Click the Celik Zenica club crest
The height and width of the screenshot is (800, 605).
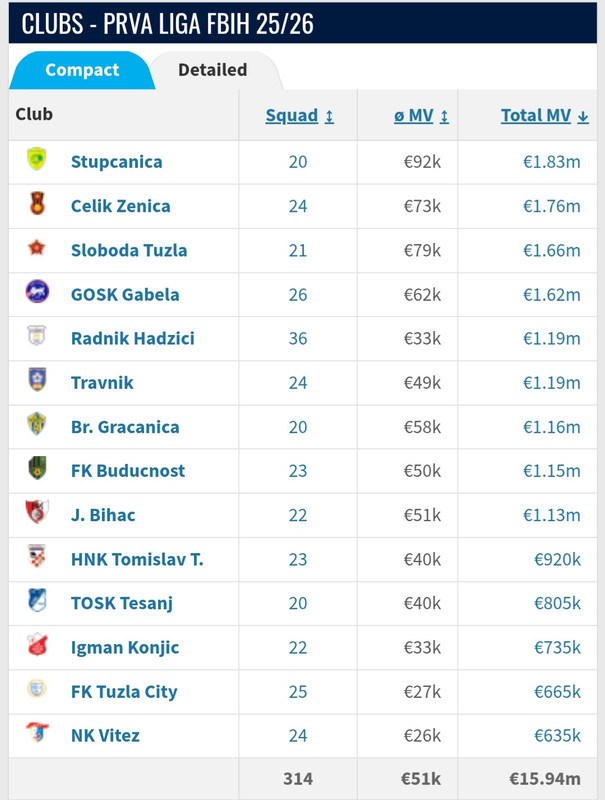click(37, 203)
